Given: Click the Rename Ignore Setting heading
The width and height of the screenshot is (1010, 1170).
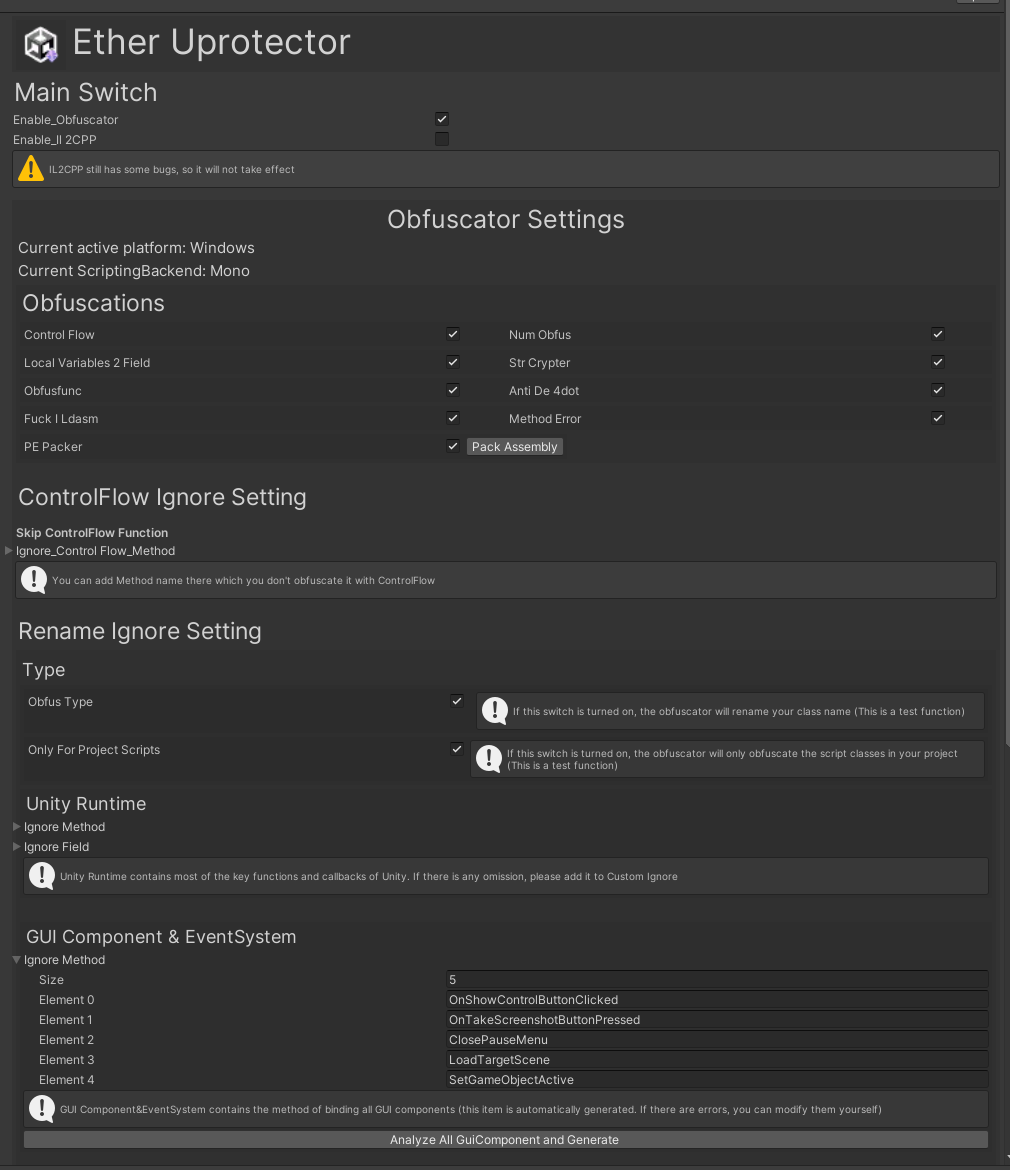Looking at the screenshot, I should (x=139, y=631).
